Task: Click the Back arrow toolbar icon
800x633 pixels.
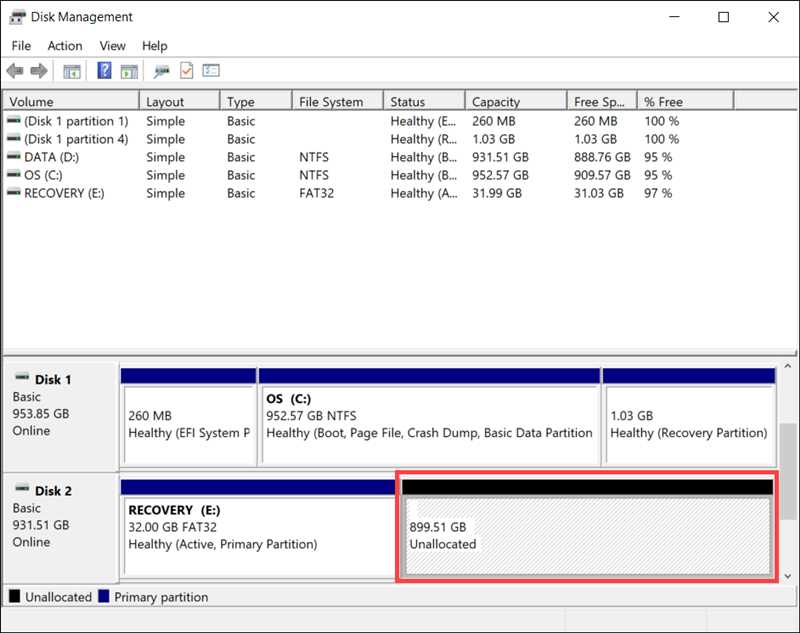Action: [15, 71]
